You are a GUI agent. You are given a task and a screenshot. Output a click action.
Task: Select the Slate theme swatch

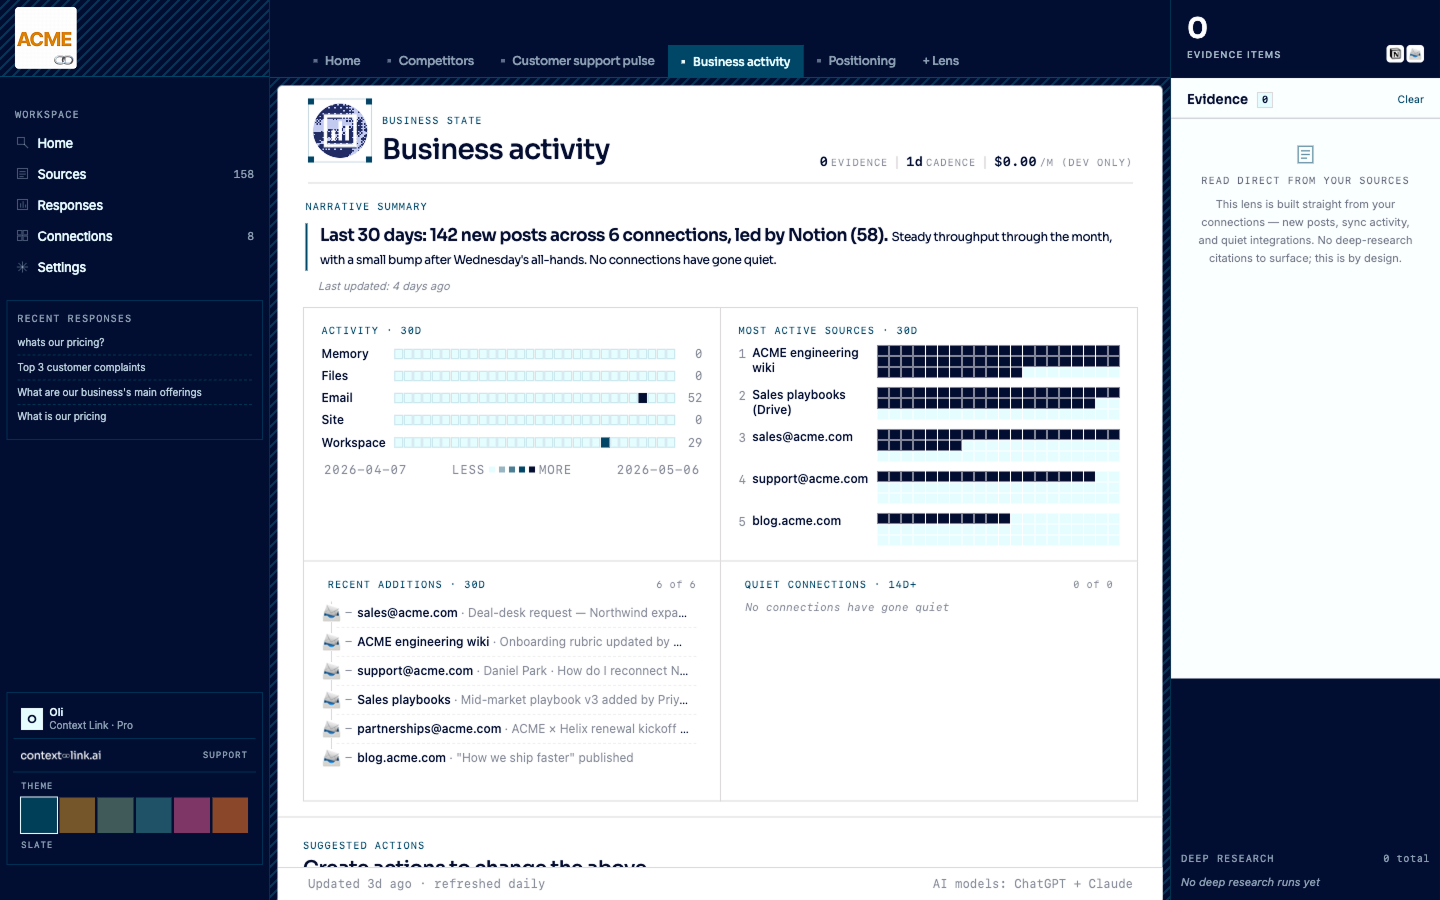tap(39, 815)
